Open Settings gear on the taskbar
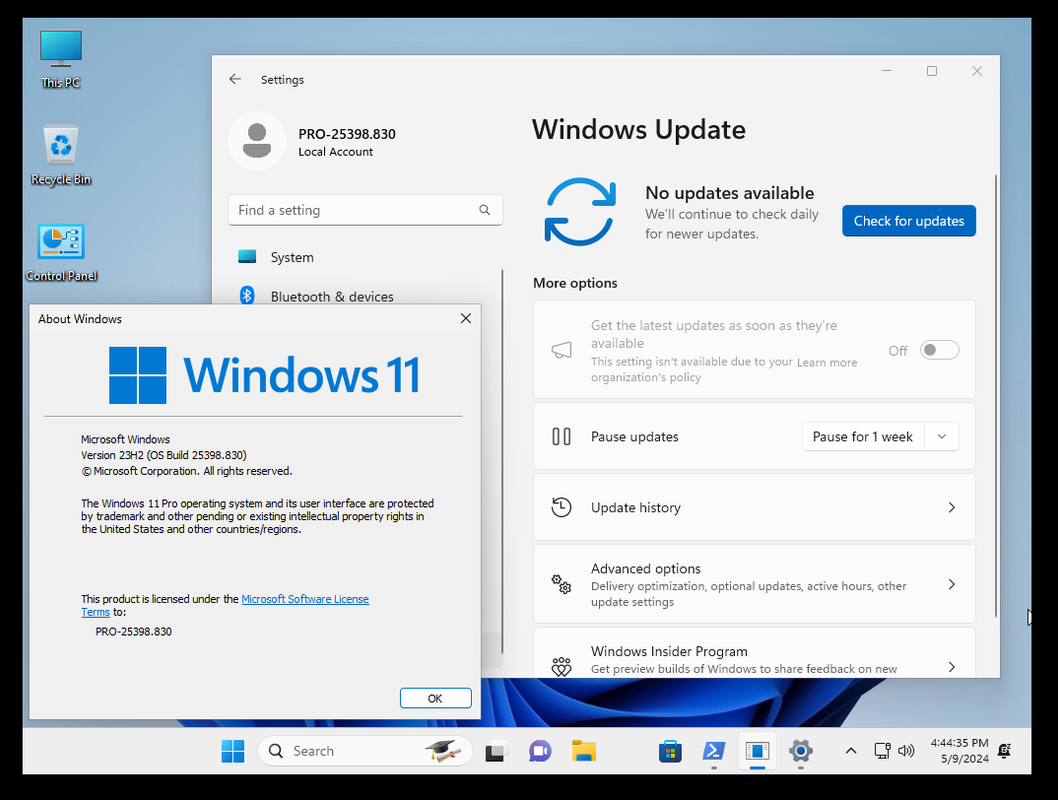The height and width of the screenshot is (800, 1058). [x=800, y=751]
